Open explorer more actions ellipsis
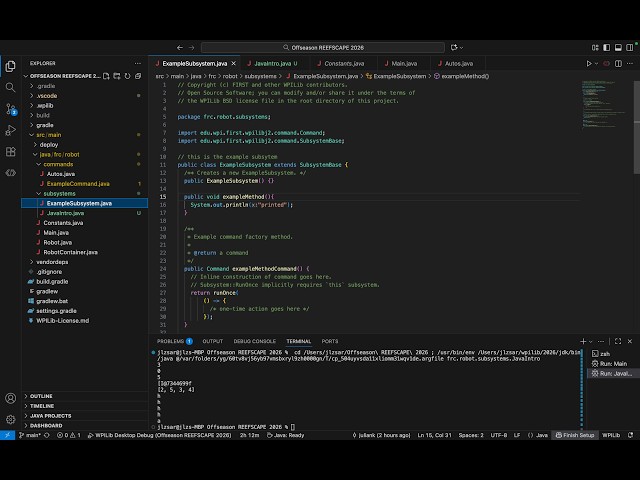 coord(138,63)
